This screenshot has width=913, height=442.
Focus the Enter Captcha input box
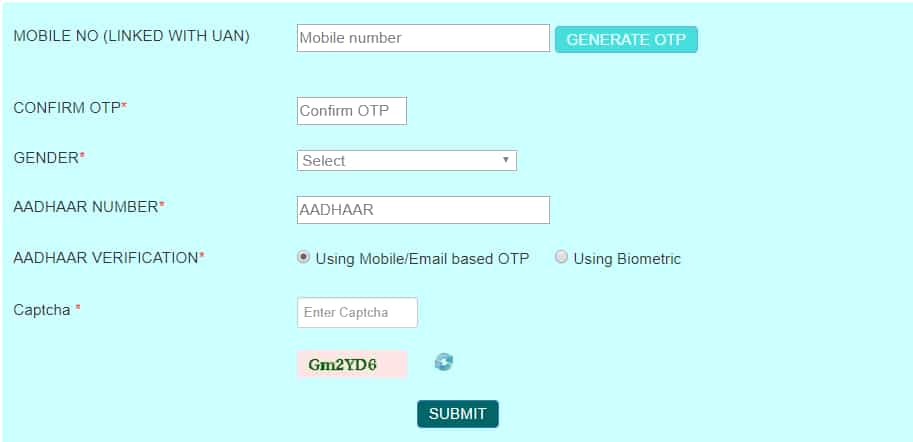pyautogui.click(x=358, y=313)
